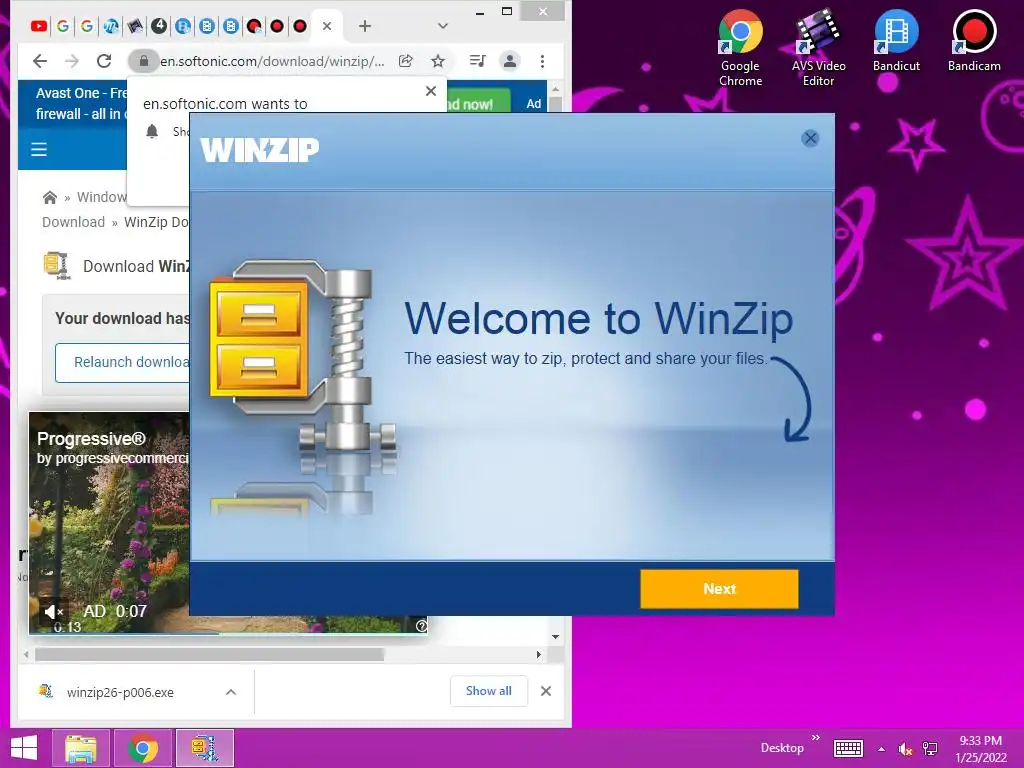
Task: Open the tab with the numbered 4 icon
Action: (159, 26)
